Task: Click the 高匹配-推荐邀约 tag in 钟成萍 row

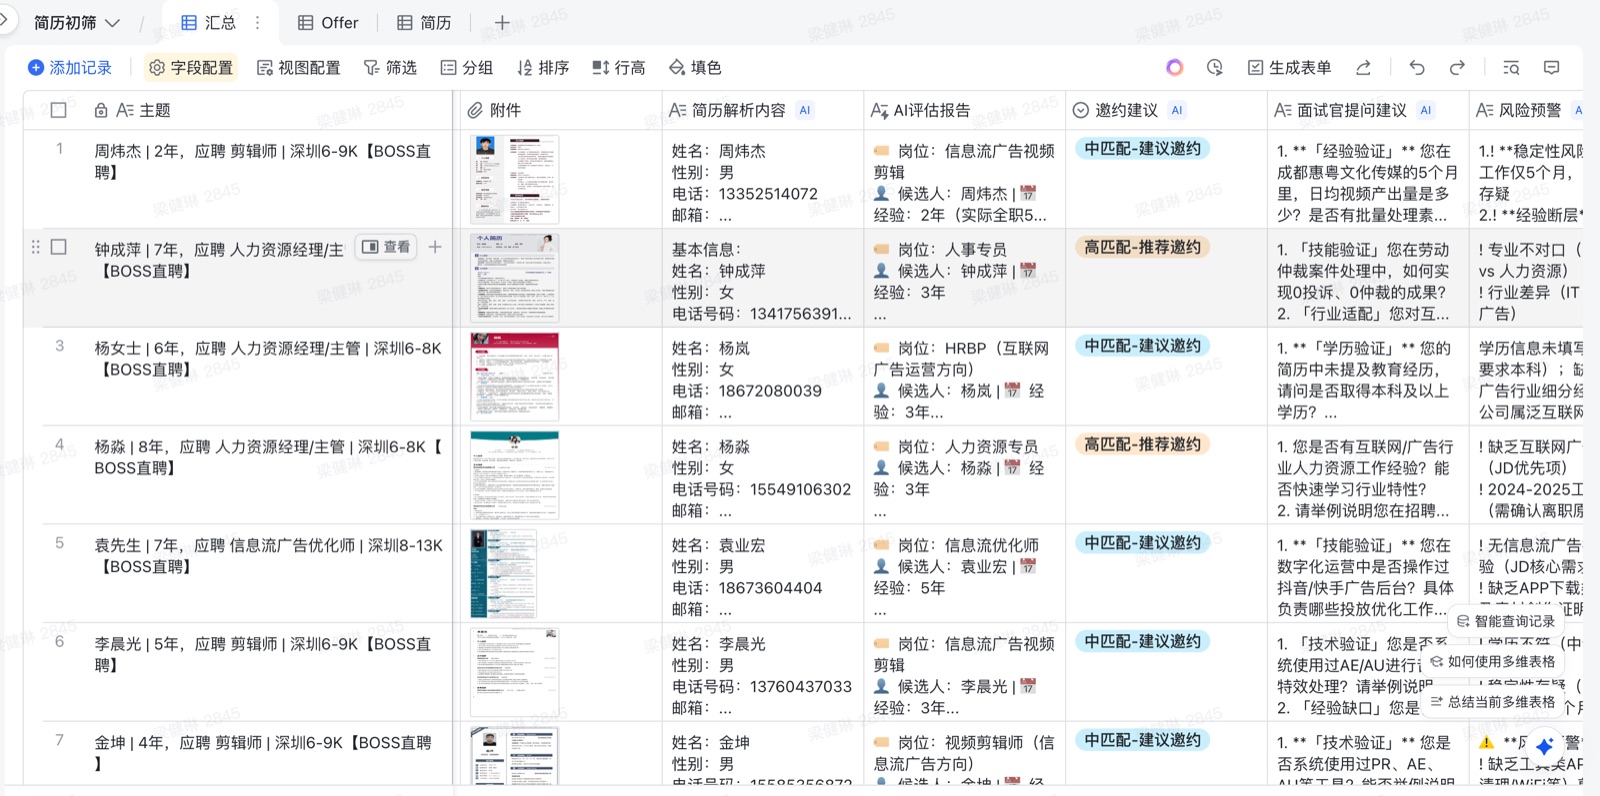Action: tap(1143, 247)
